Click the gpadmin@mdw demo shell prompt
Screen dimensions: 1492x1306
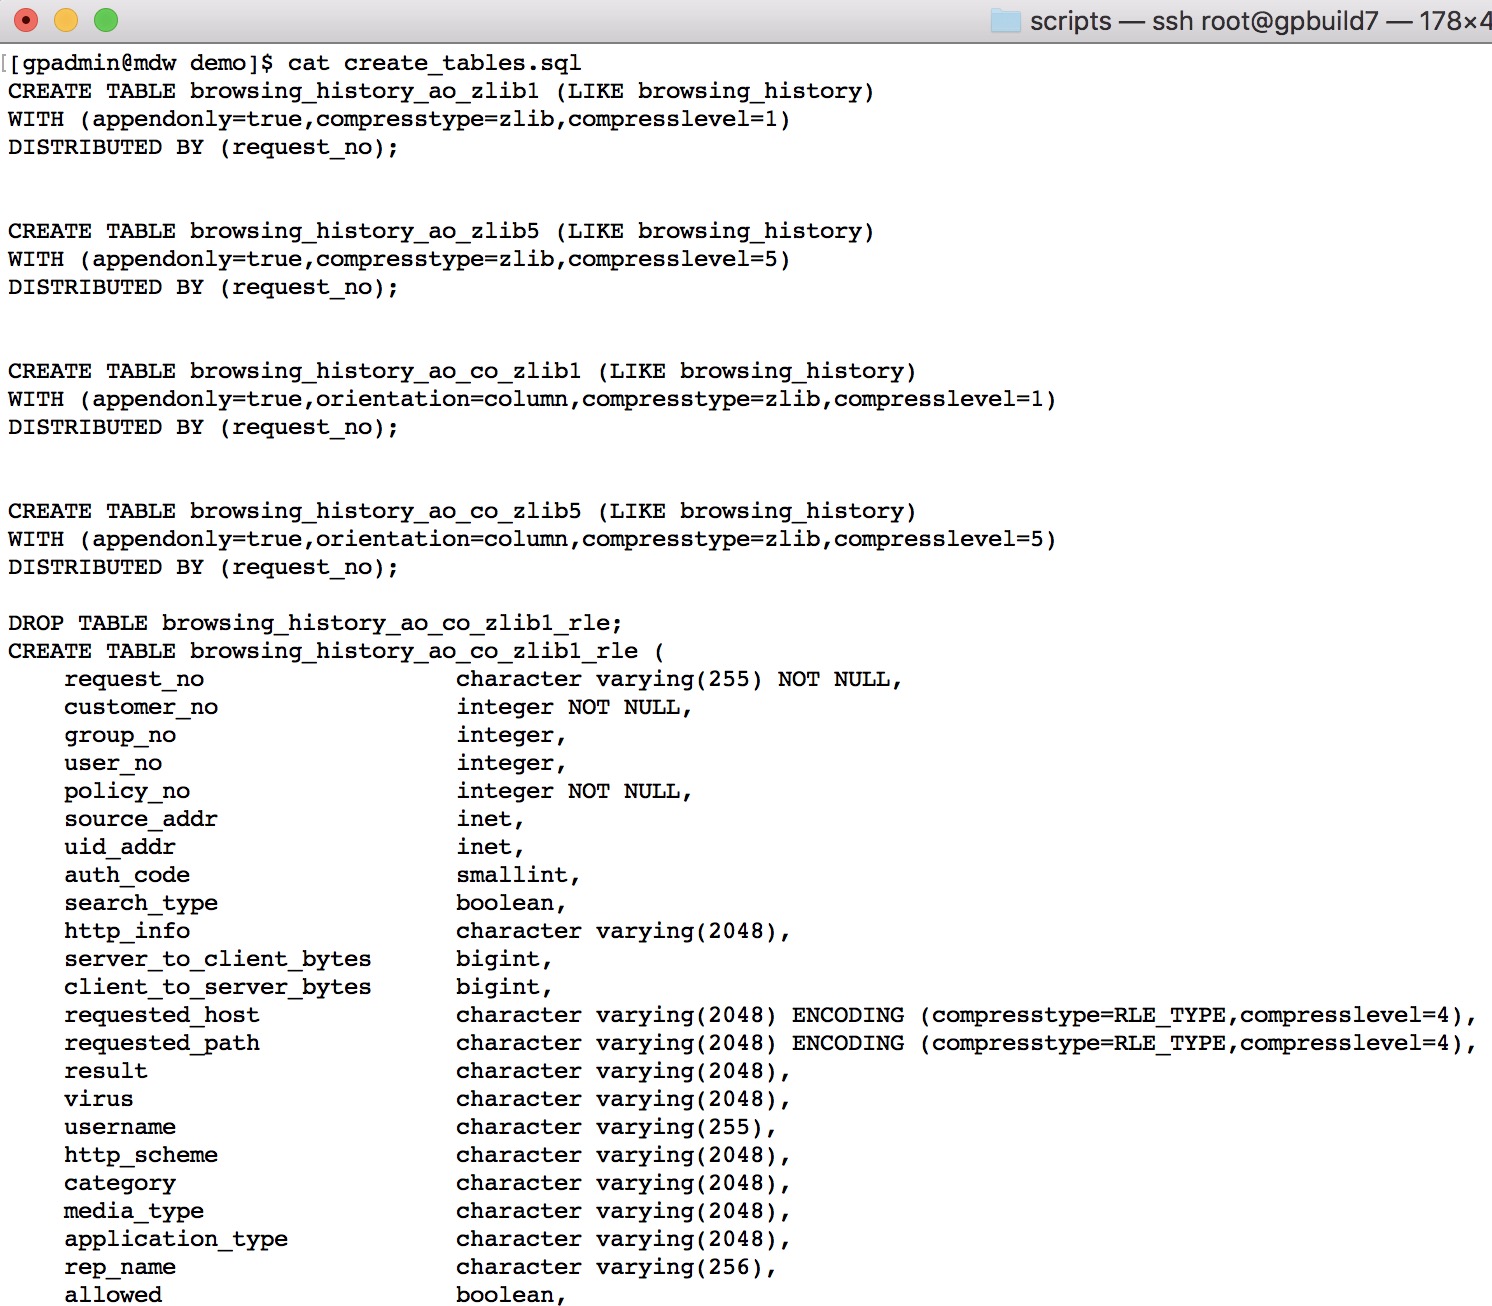click(x=140, y=62)
